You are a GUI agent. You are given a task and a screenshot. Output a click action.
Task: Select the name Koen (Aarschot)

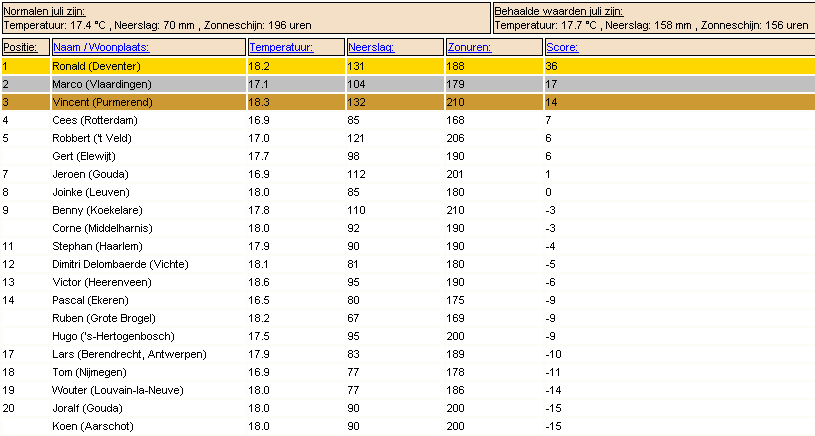coord(93,426)
